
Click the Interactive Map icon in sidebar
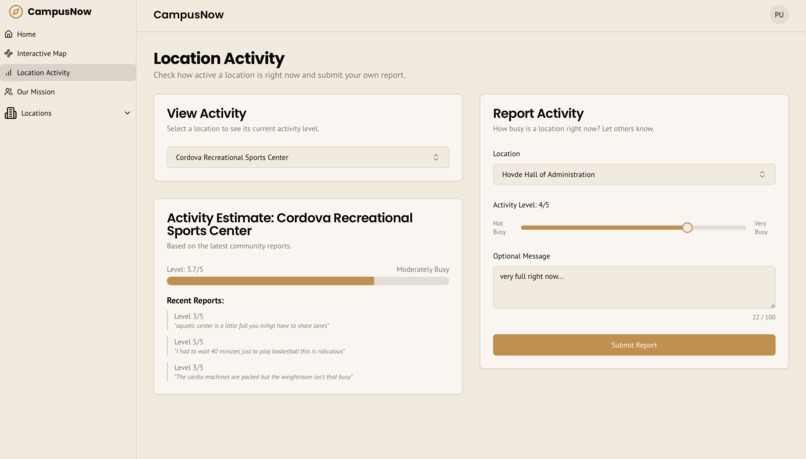[8, 53]
